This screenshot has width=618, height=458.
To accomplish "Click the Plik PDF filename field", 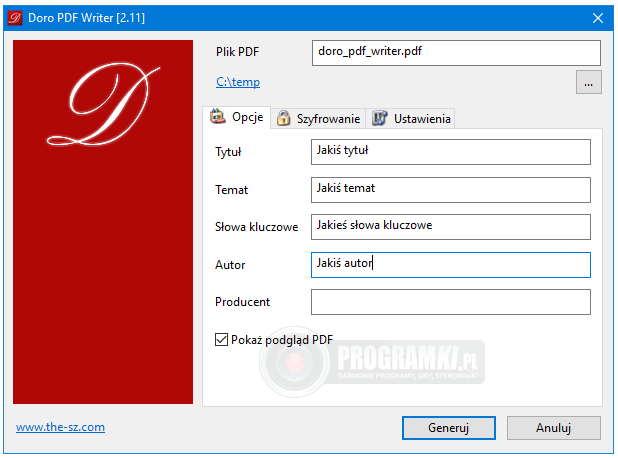I will click(456, 53).
